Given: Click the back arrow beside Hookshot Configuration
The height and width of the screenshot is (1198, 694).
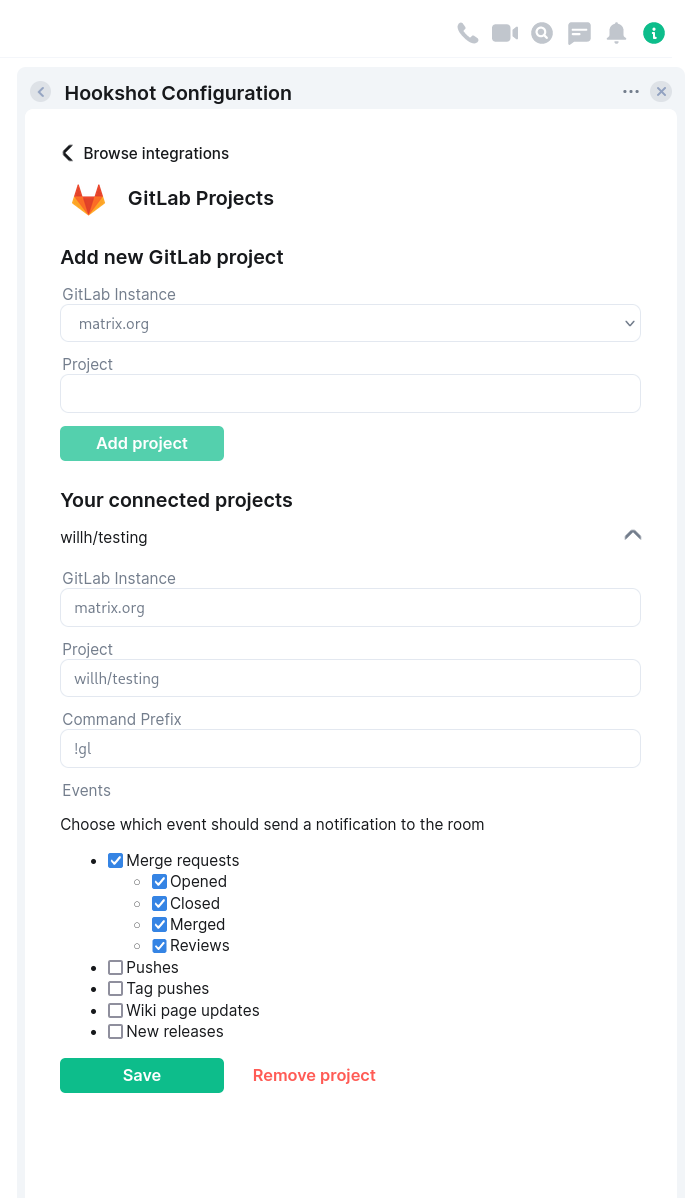Looking at the screenshot, I should point(40,92).
